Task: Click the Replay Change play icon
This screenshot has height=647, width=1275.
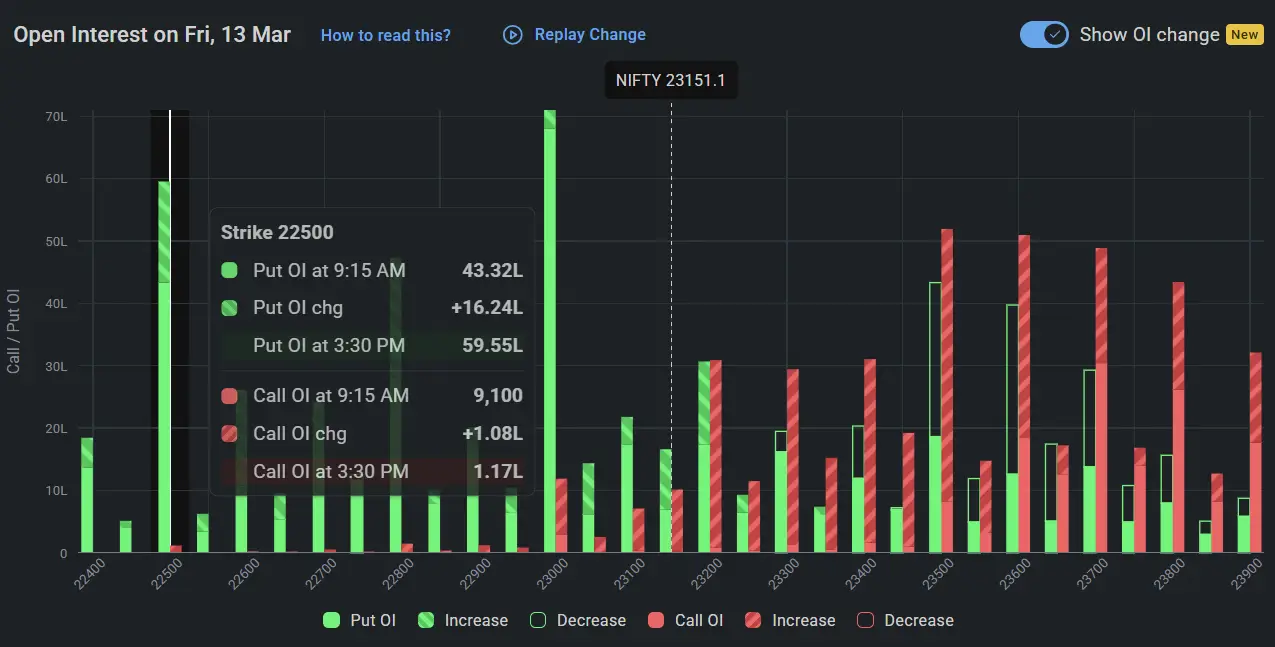Action: coord(512,34)
